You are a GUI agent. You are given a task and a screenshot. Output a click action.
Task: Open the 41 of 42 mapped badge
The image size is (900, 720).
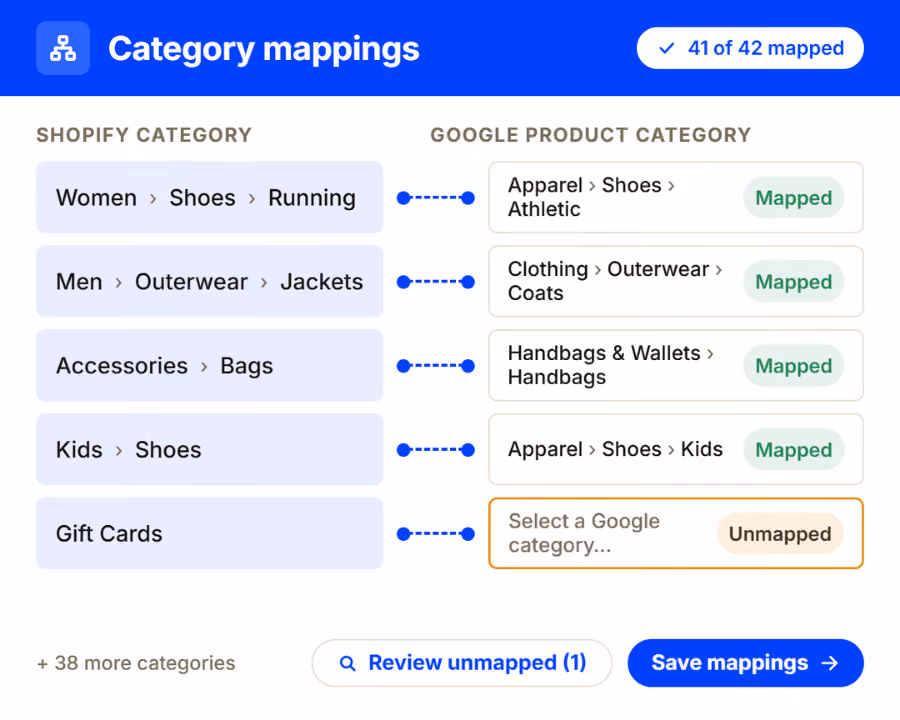point(750,48)
